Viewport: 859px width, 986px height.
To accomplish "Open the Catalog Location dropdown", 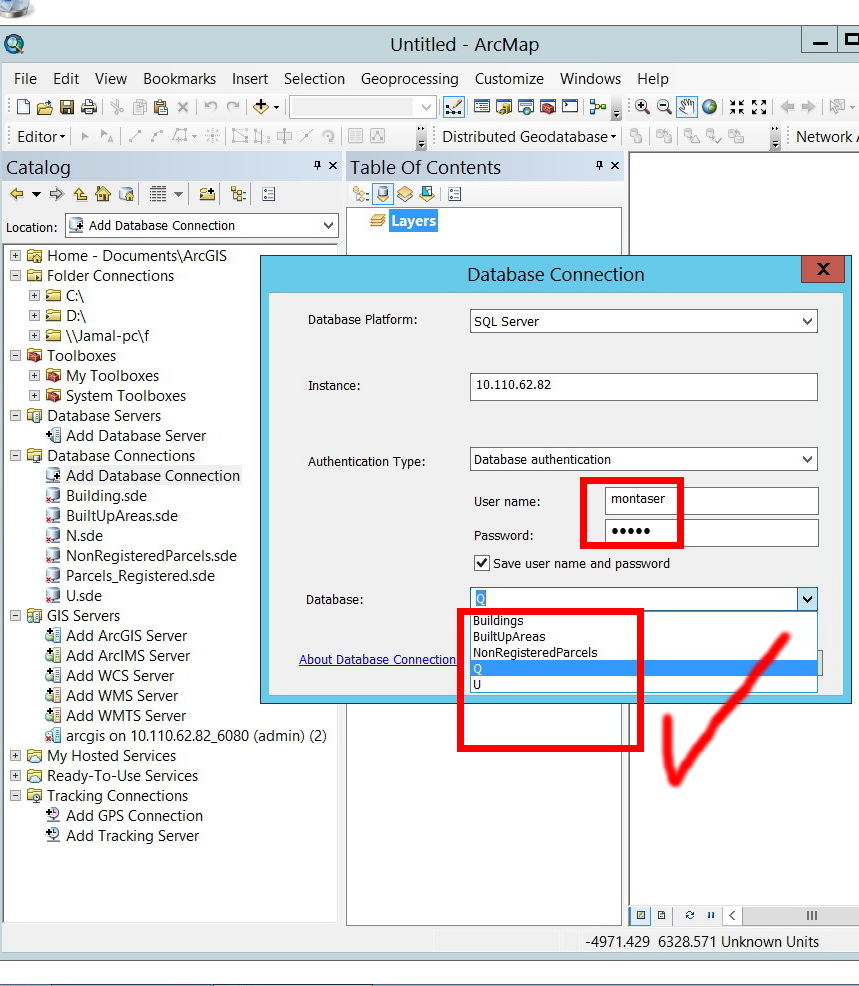I will (328, 225).
